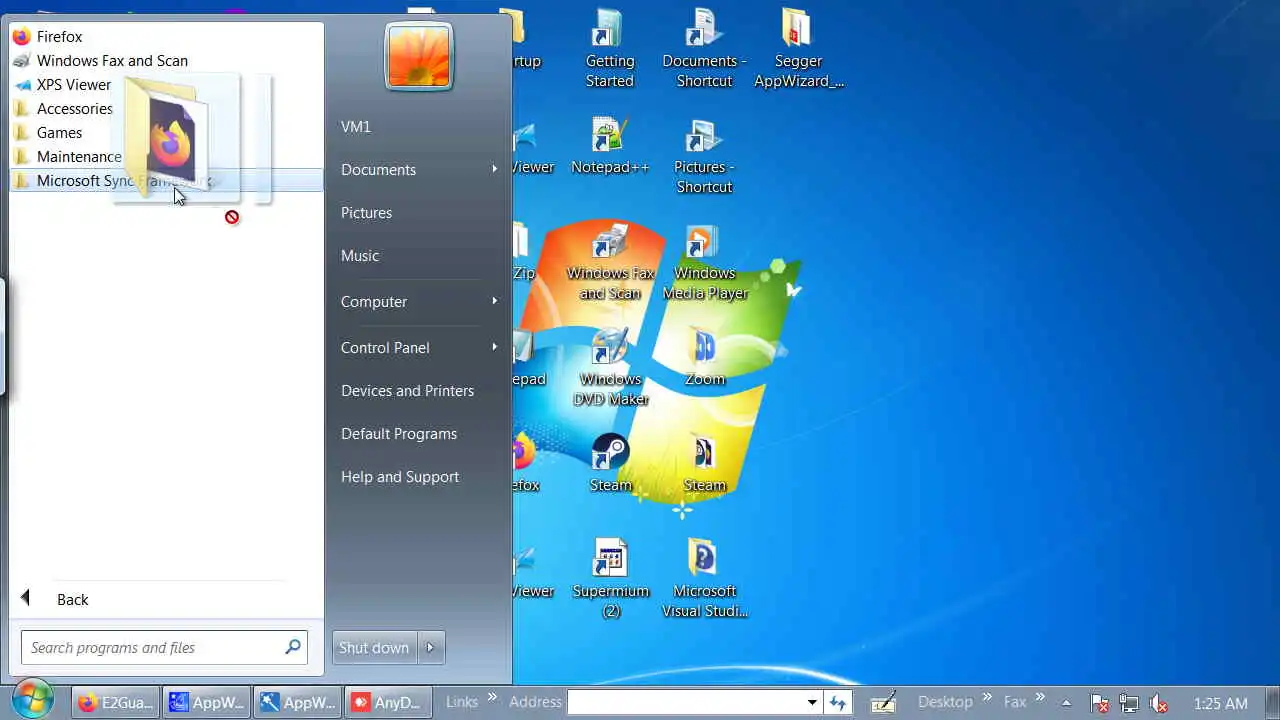Select the Windows DVD Maker desktop icon
This screenshot has height=720, width=1280.
click(610, 368)
